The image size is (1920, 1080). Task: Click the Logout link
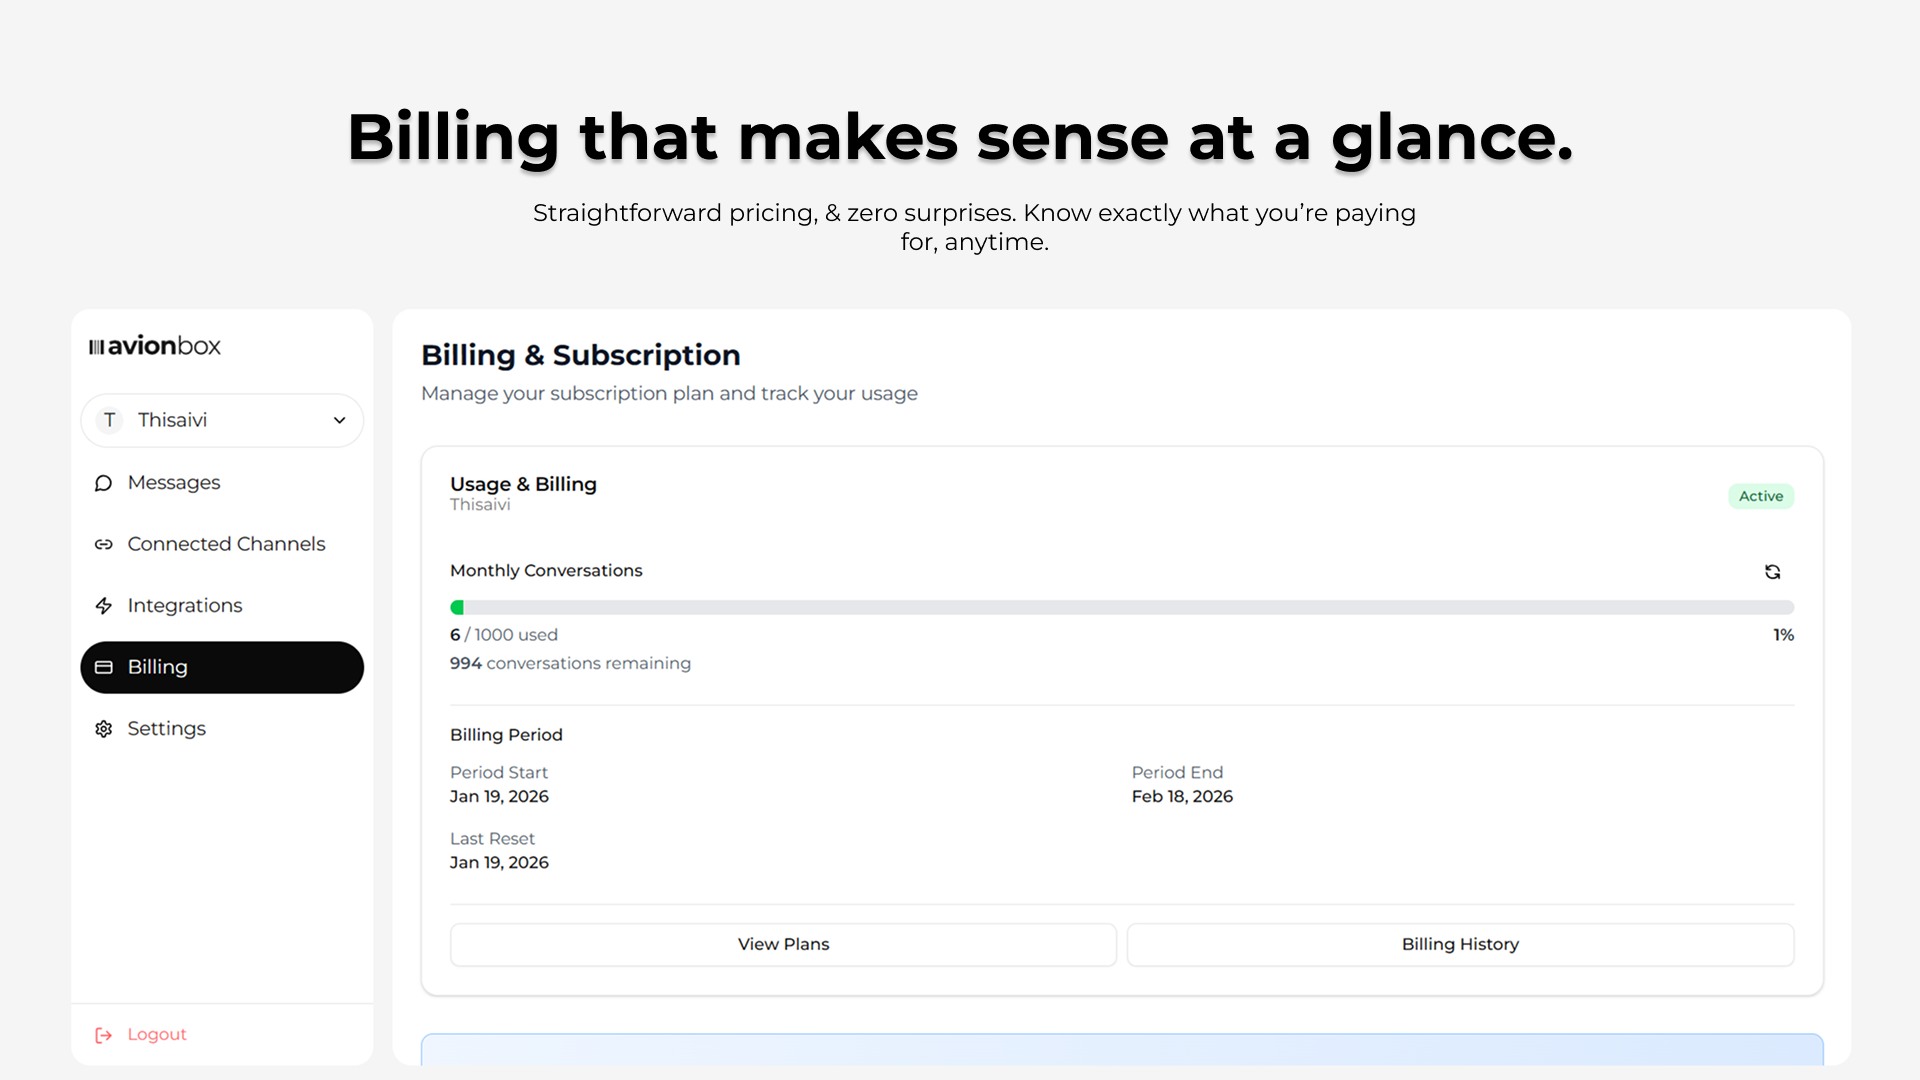point(157,1035)
